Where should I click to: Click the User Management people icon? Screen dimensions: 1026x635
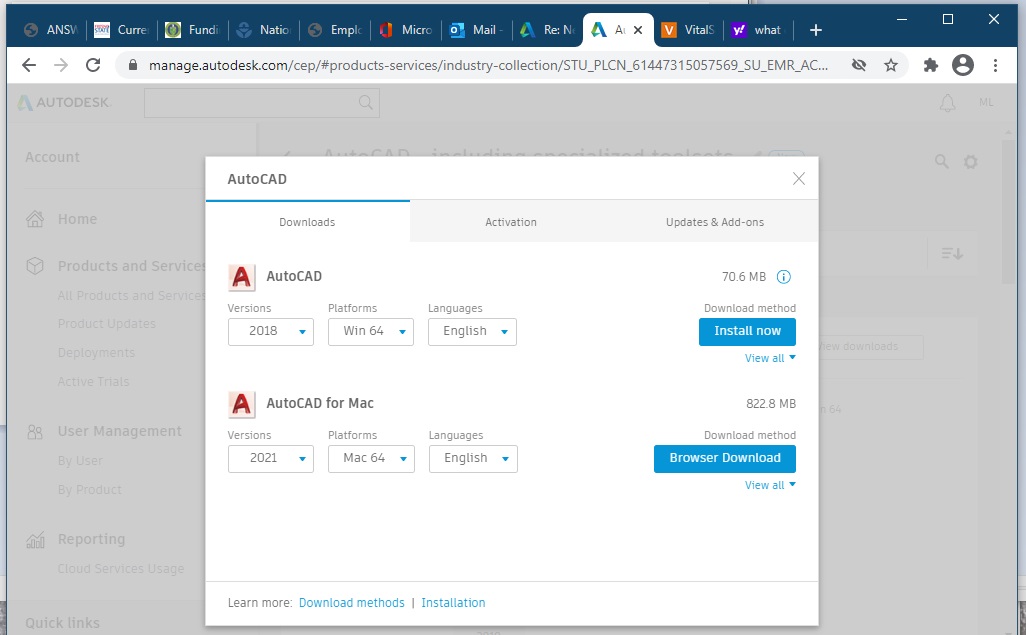pyautogui.click(x=35, y=432)
